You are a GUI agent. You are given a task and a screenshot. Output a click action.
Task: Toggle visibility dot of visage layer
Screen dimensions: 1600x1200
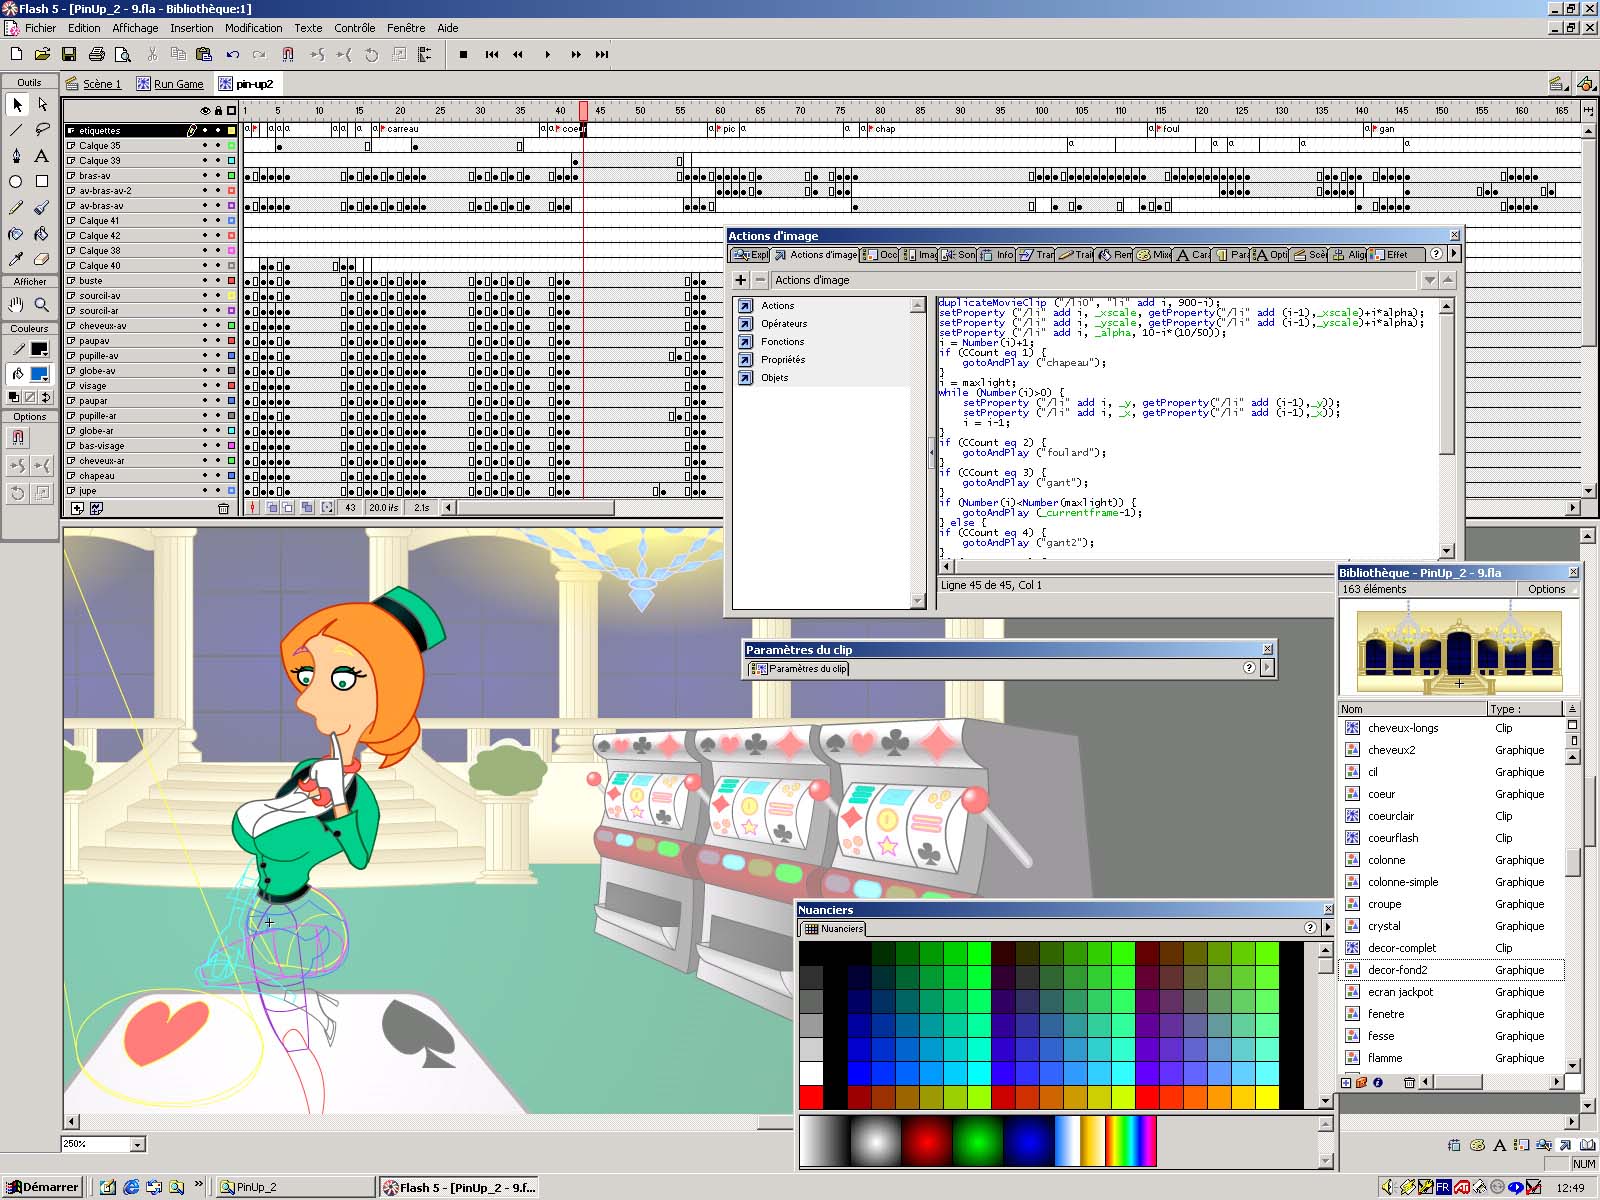(205, 386)
